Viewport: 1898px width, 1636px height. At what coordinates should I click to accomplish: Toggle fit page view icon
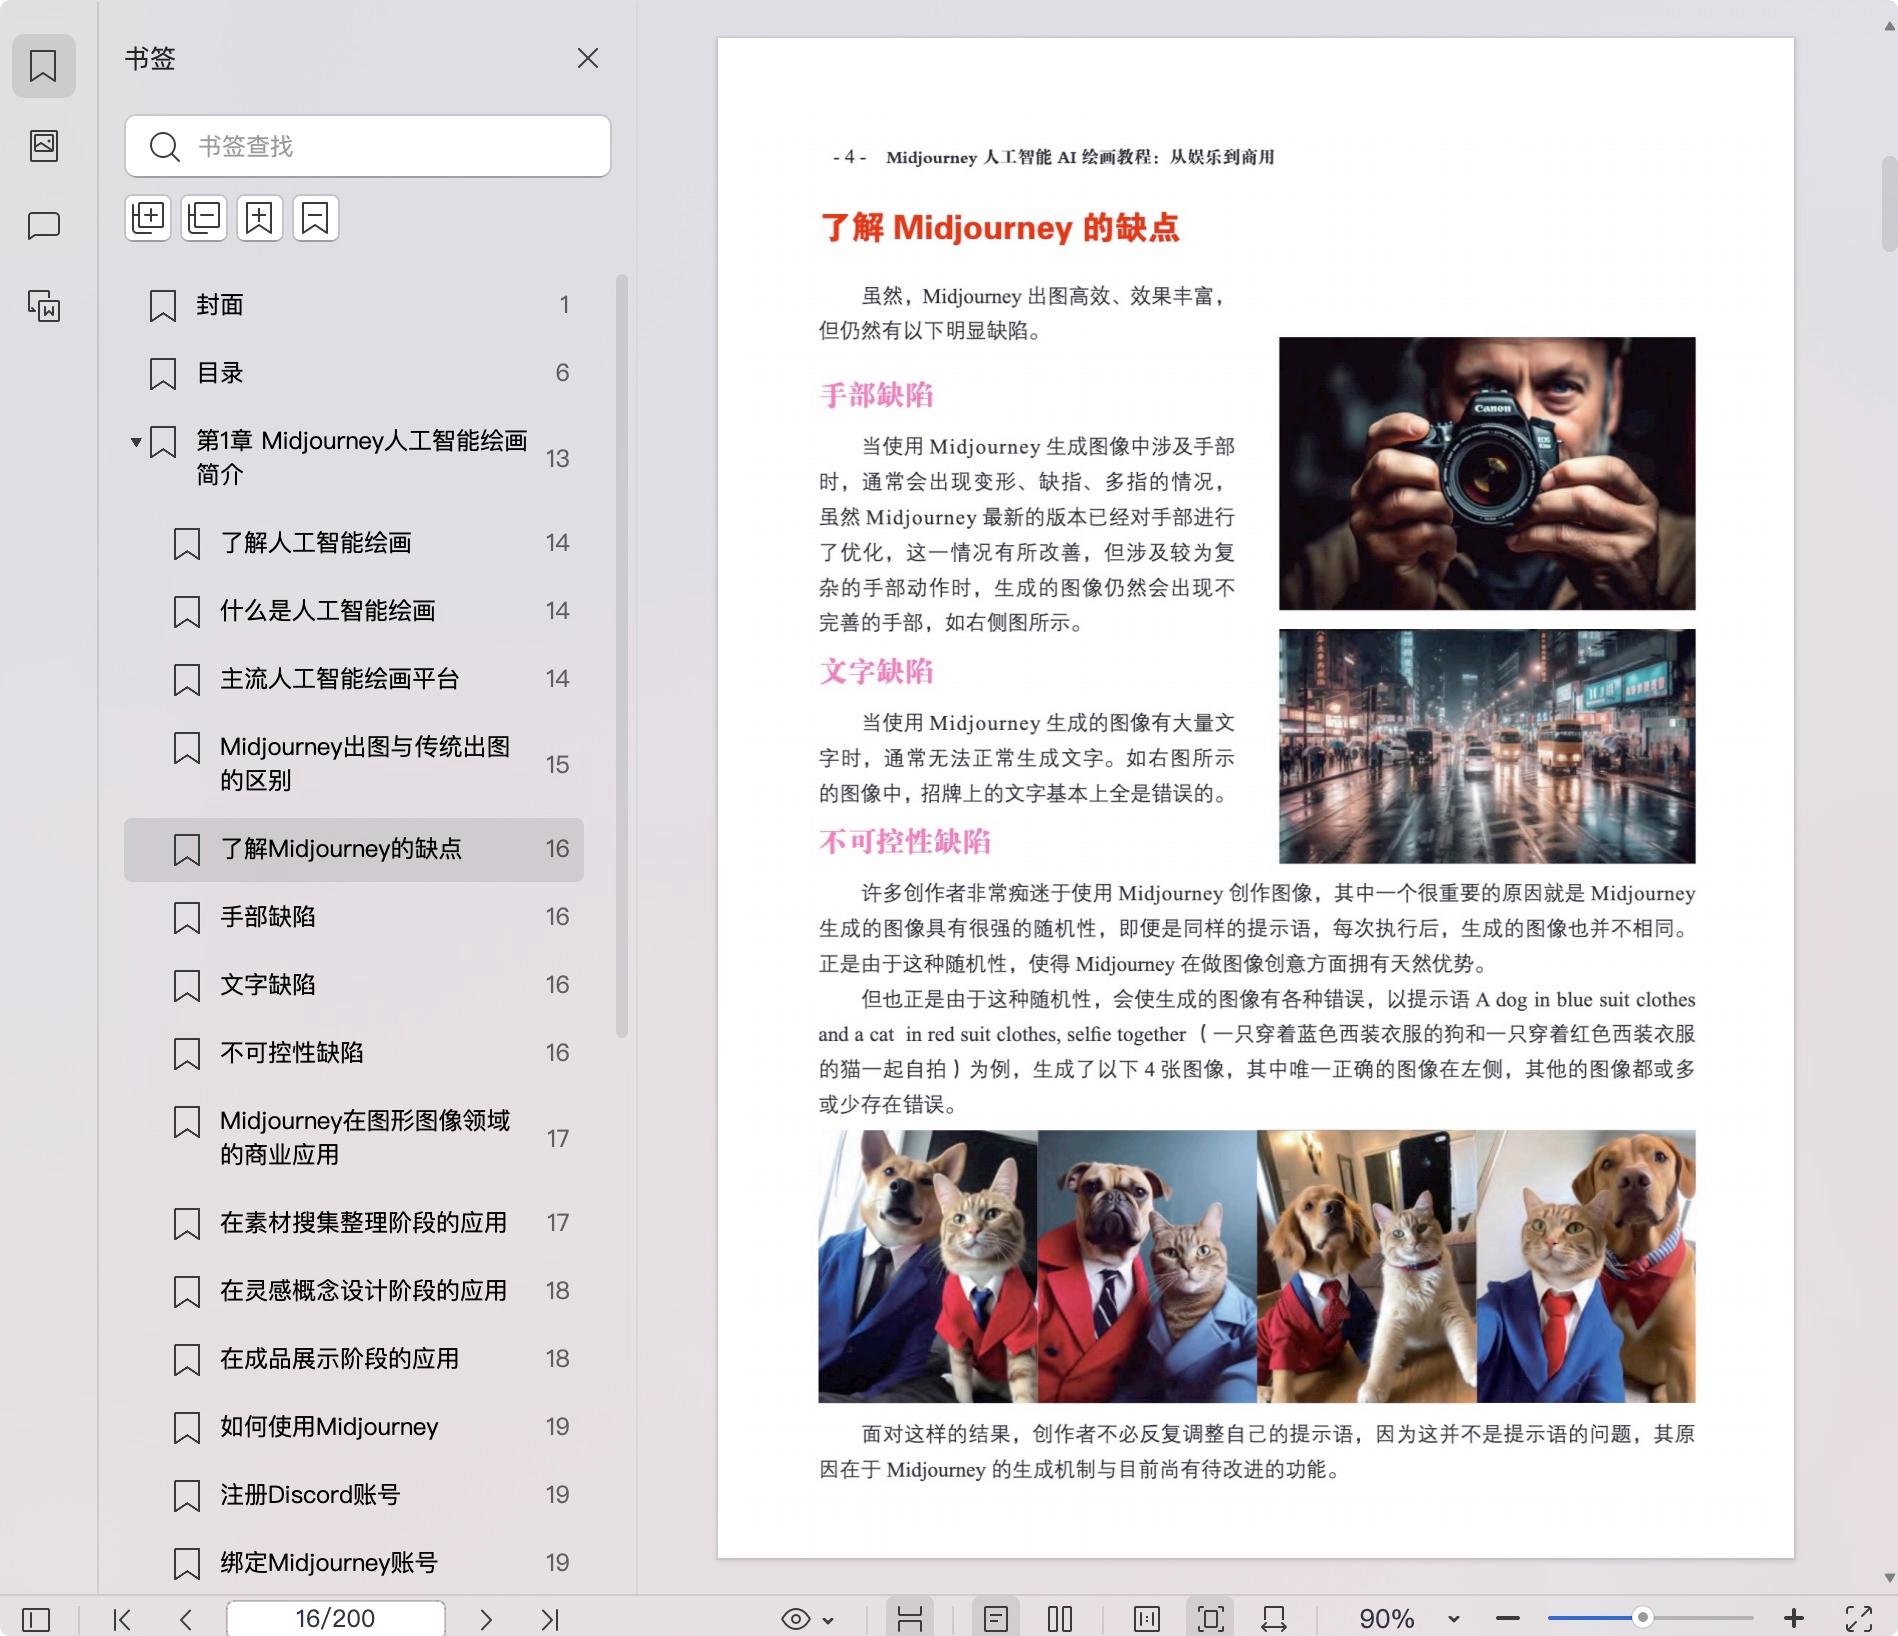[1210, 1619]
